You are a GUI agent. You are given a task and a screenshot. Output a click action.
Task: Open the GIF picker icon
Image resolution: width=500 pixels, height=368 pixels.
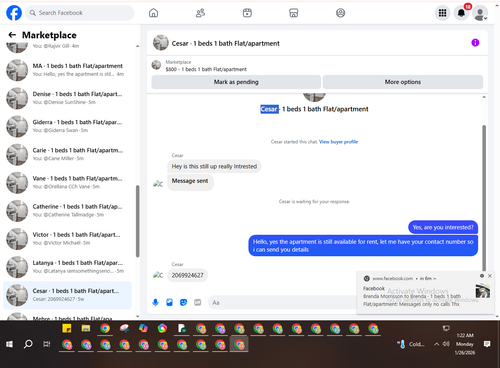198,302
